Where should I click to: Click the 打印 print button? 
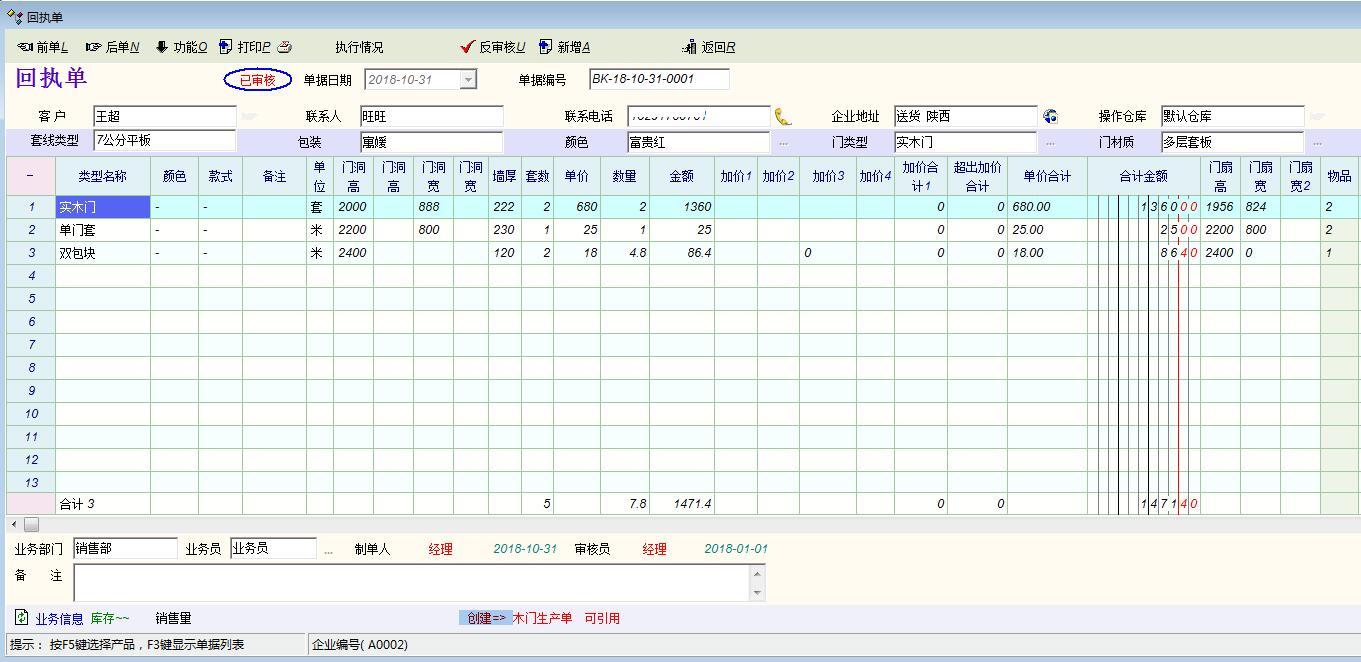click(245, 47)
